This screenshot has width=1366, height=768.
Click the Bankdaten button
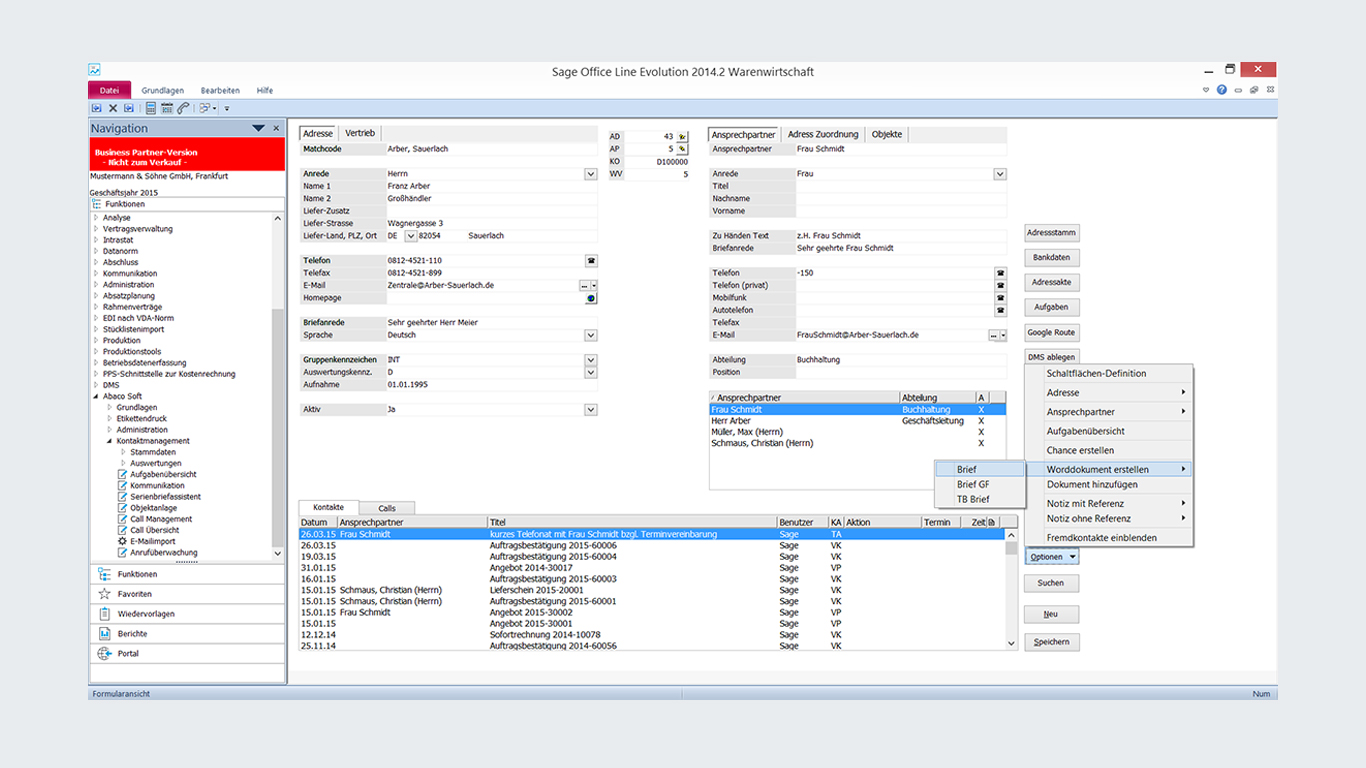click(1052, 258)
